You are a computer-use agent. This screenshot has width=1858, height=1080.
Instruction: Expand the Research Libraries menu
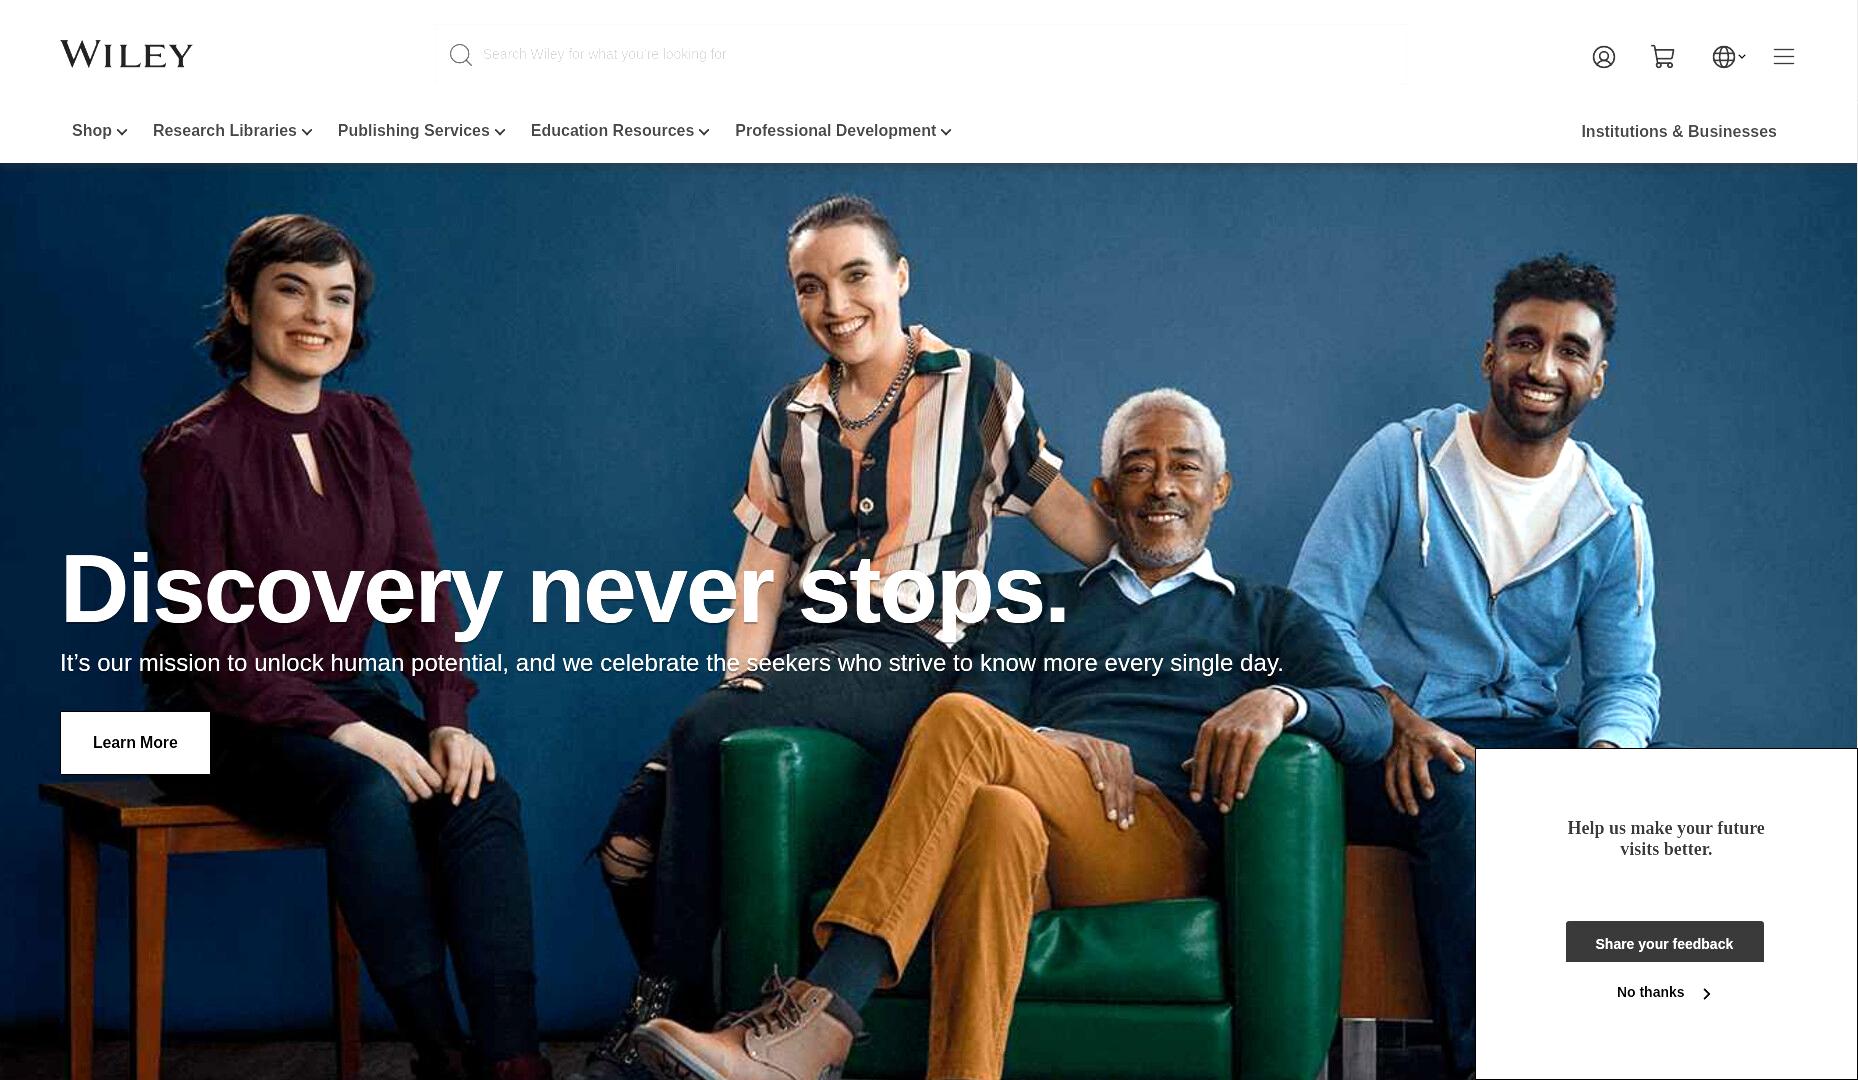click(232, 131)
